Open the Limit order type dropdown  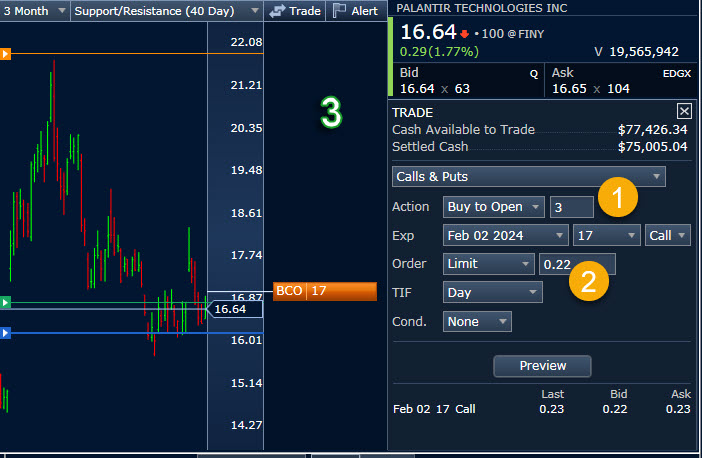click(488, 264)
